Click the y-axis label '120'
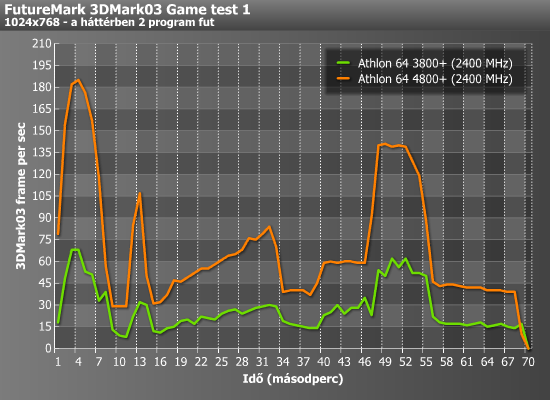Viewport: 550px width, 400px height. click(x=42, y=174)
